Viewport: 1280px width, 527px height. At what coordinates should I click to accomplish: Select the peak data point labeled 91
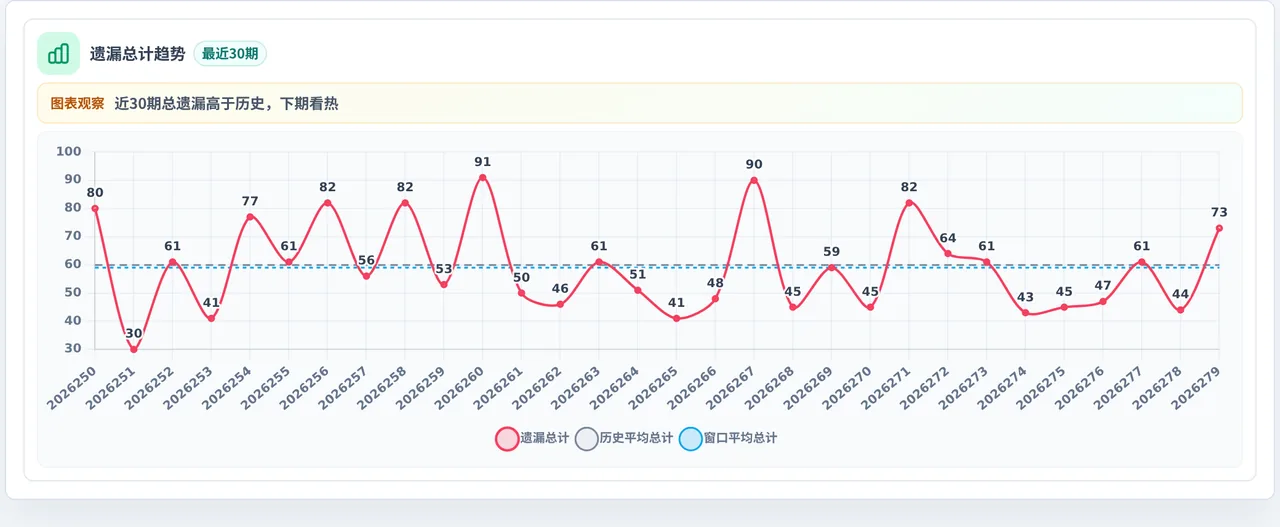coord(482,177)
